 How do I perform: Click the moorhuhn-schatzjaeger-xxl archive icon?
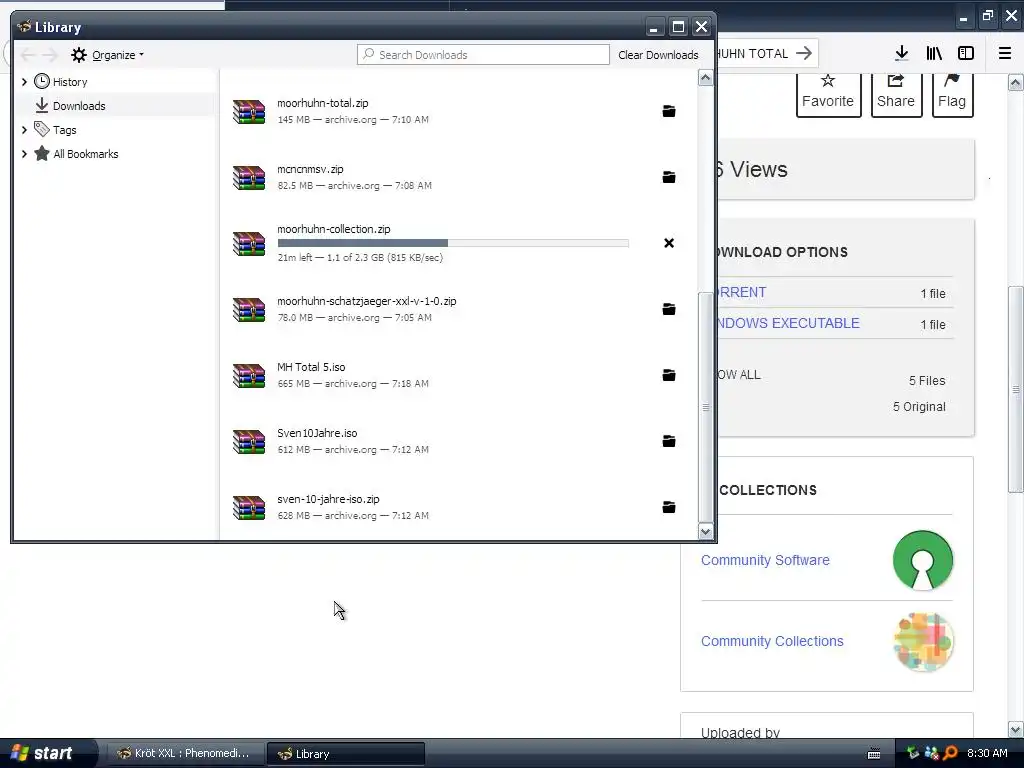[249, 309]
